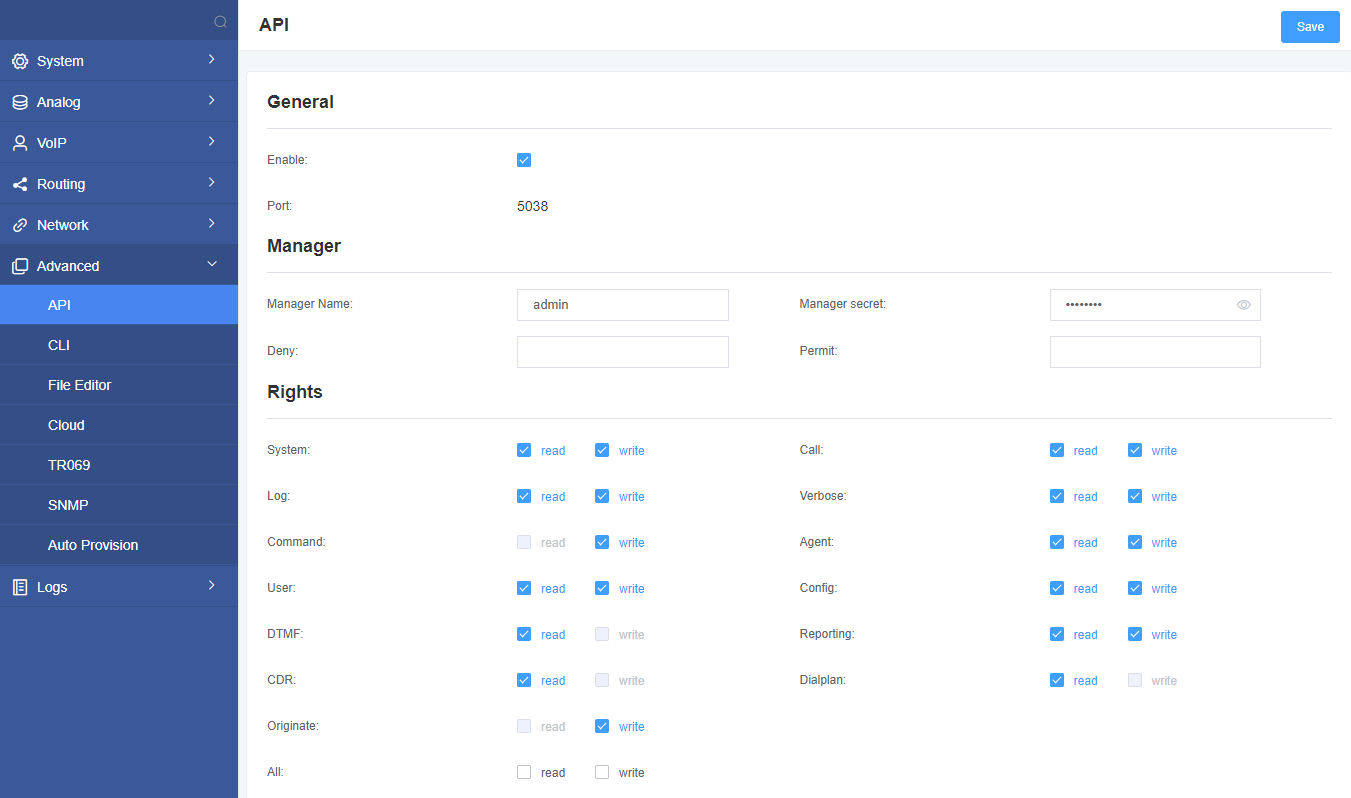Uncheck Agent write permission
The image size is (1351, 798).
[x=1135, y=542]
